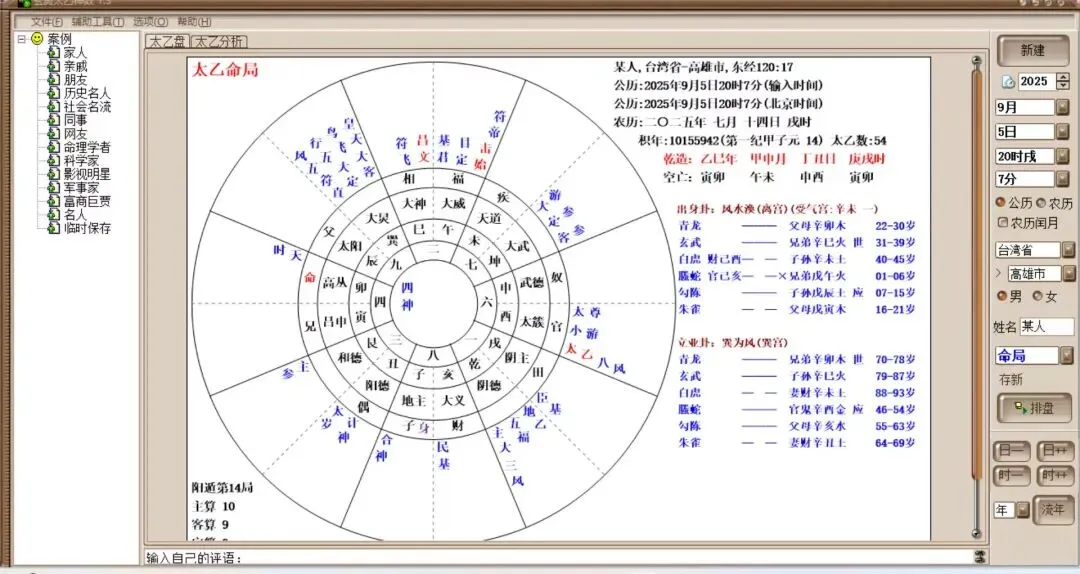Screen dimensions: 1080x574
Task: Click the 阳遁第14局 text
Action: (222, 488)
